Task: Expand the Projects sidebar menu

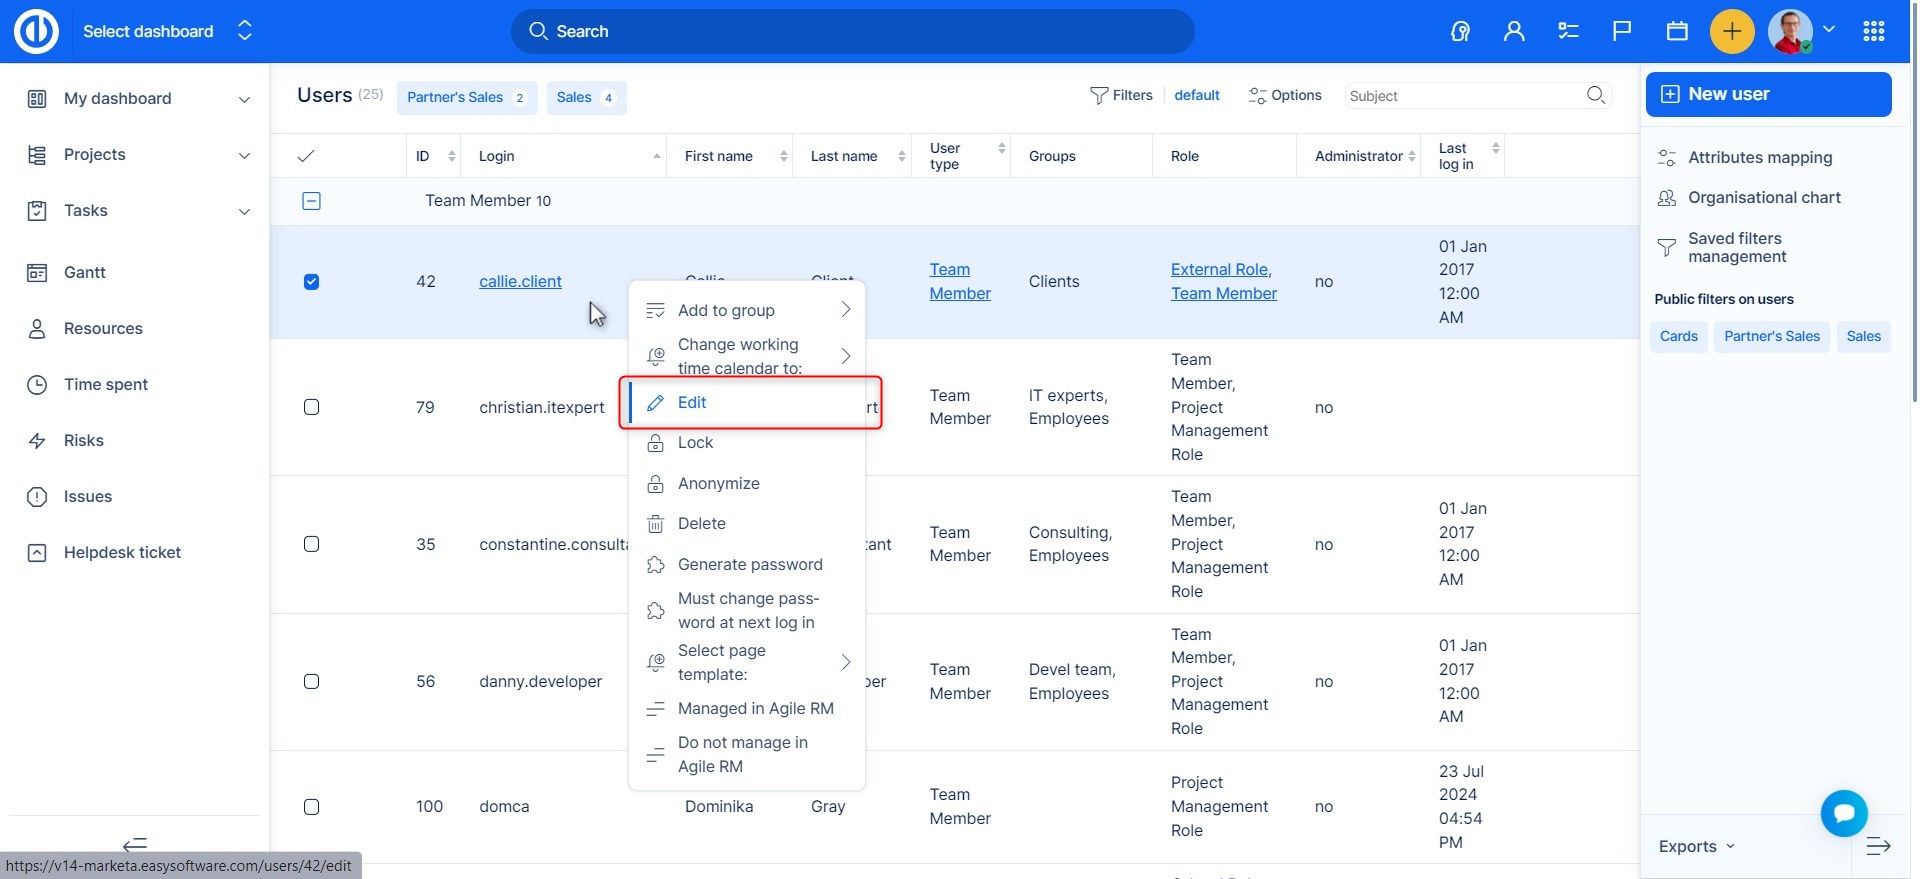Action: 244,155
